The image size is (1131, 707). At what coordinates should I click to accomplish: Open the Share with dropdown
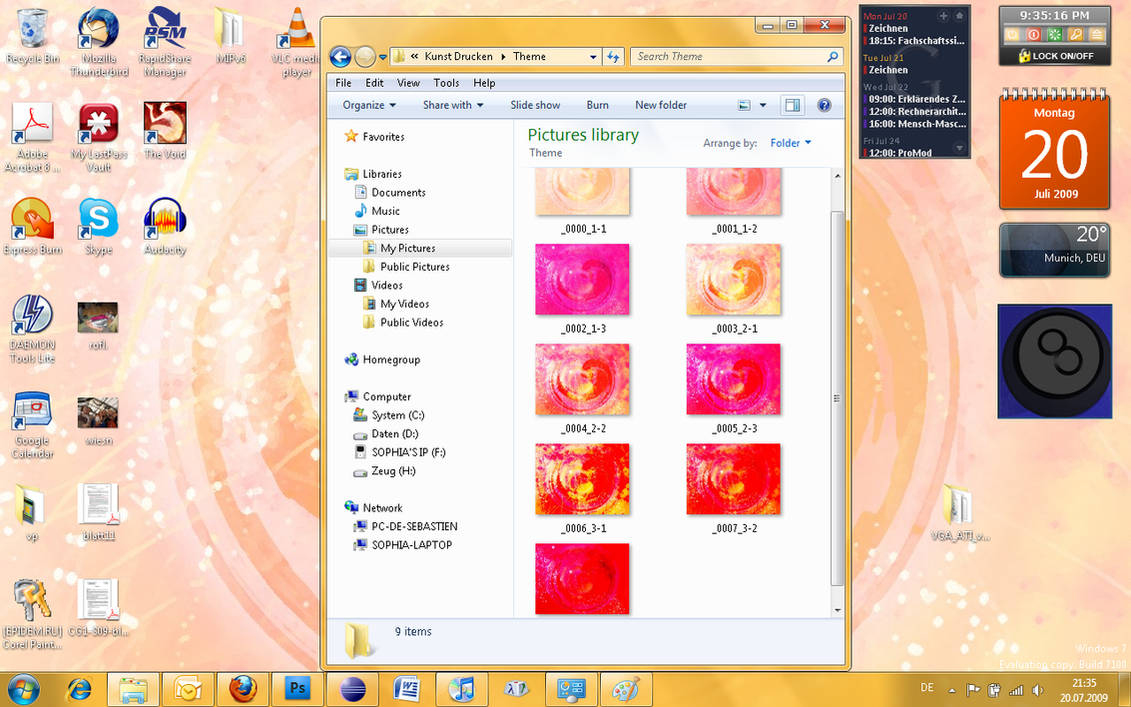pos(453,105)
